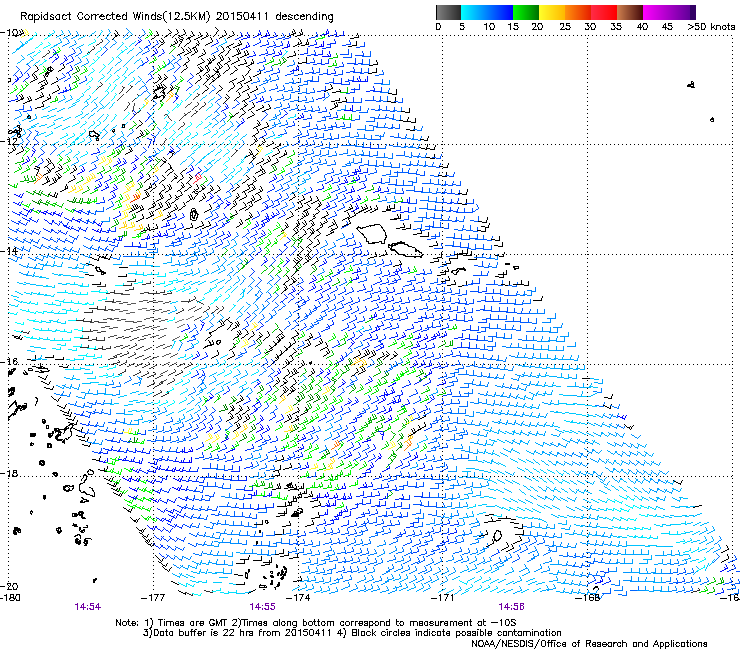The width and height of the screenshot is (740, 650).
Task: Click the "-20" latitude axis label
Action: (9, 586)
